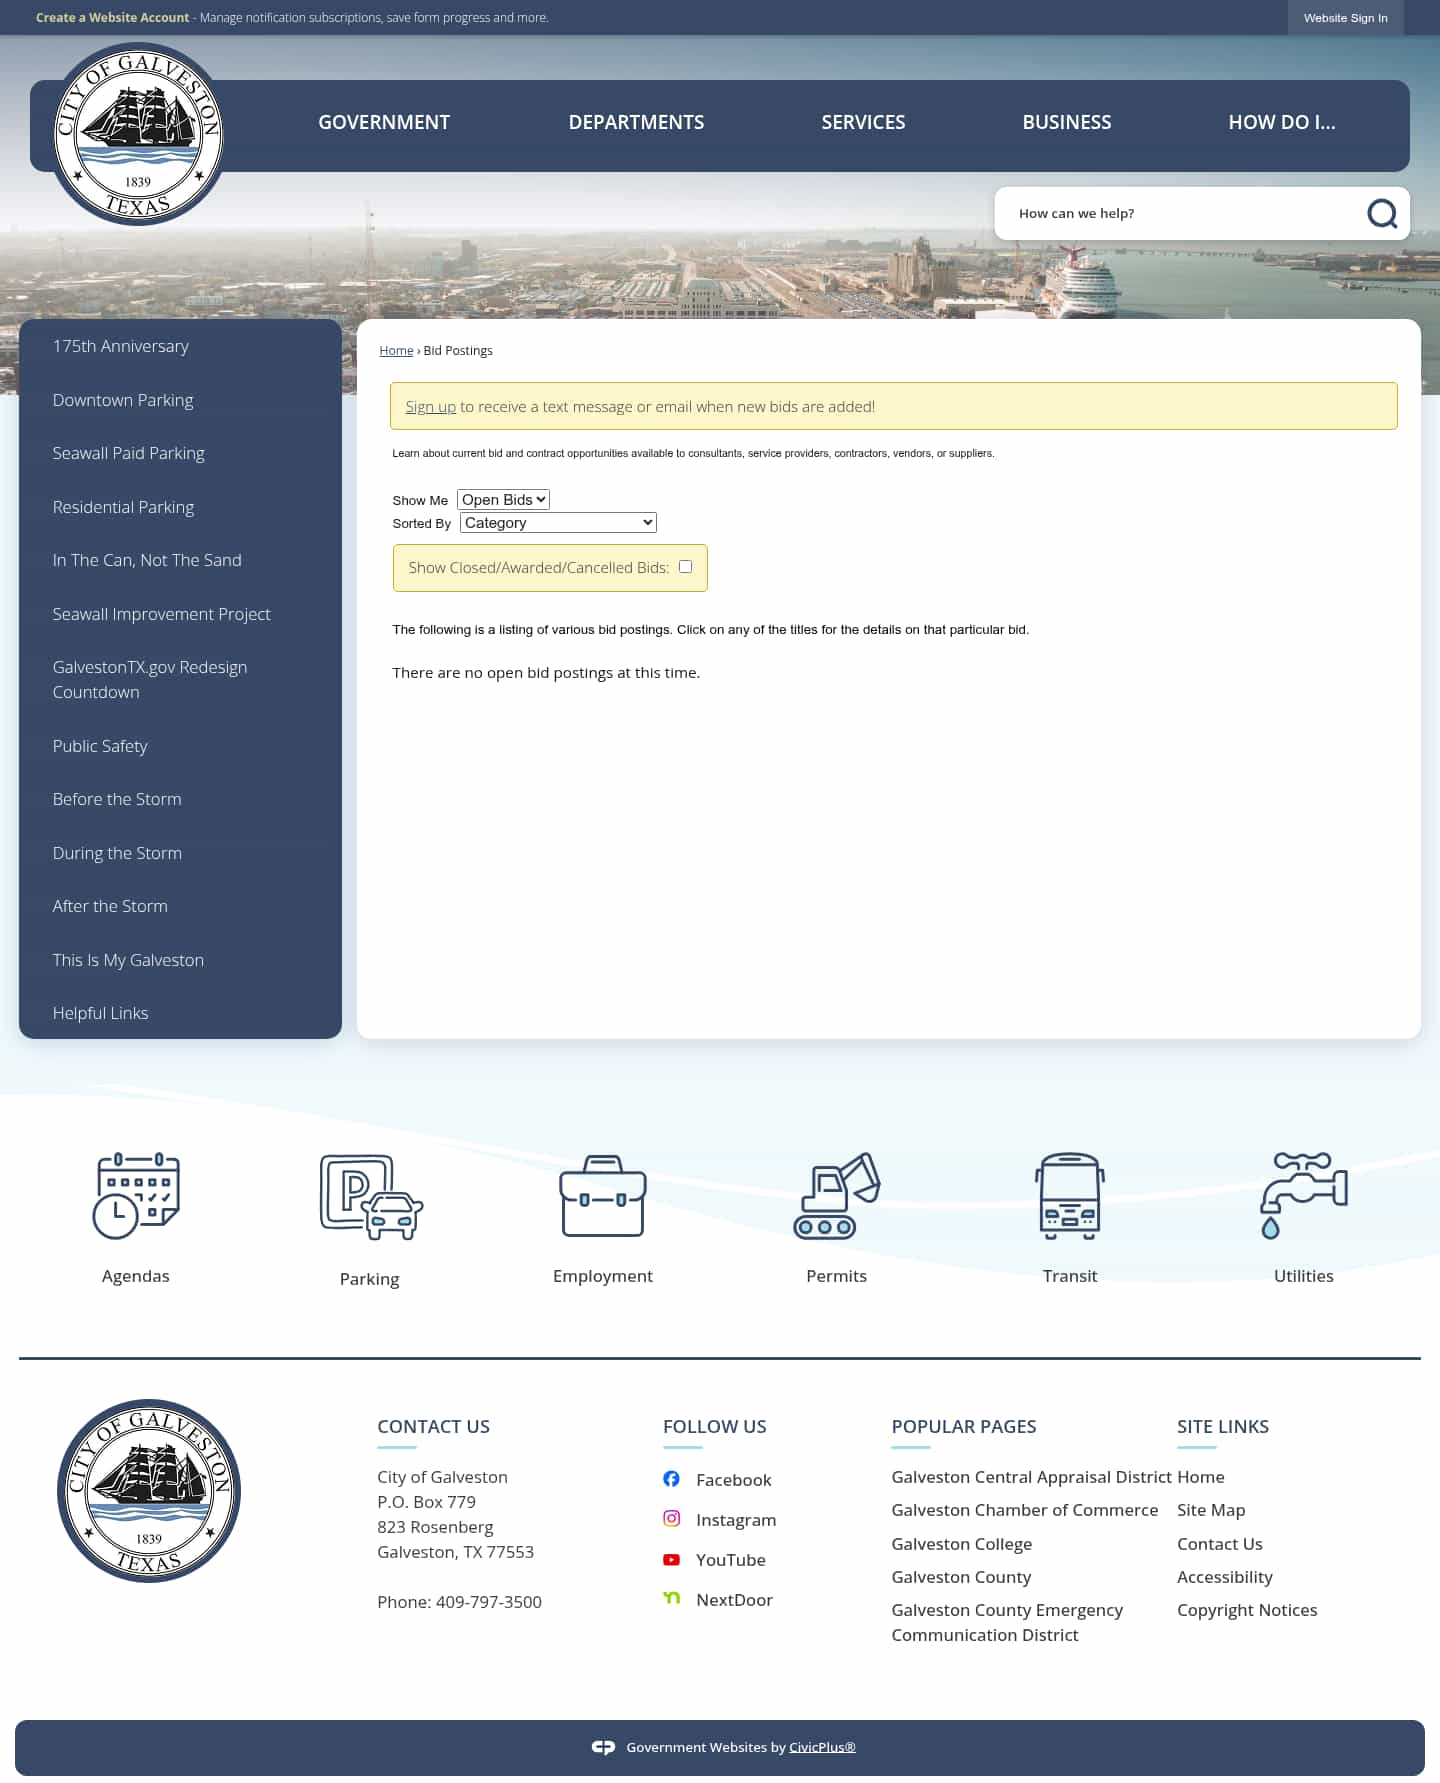Image resolution: width=1440 pixels, height=1783 pixels.
Task: Follow the Home breadcrumb link
Action: (x=396, y=351)
